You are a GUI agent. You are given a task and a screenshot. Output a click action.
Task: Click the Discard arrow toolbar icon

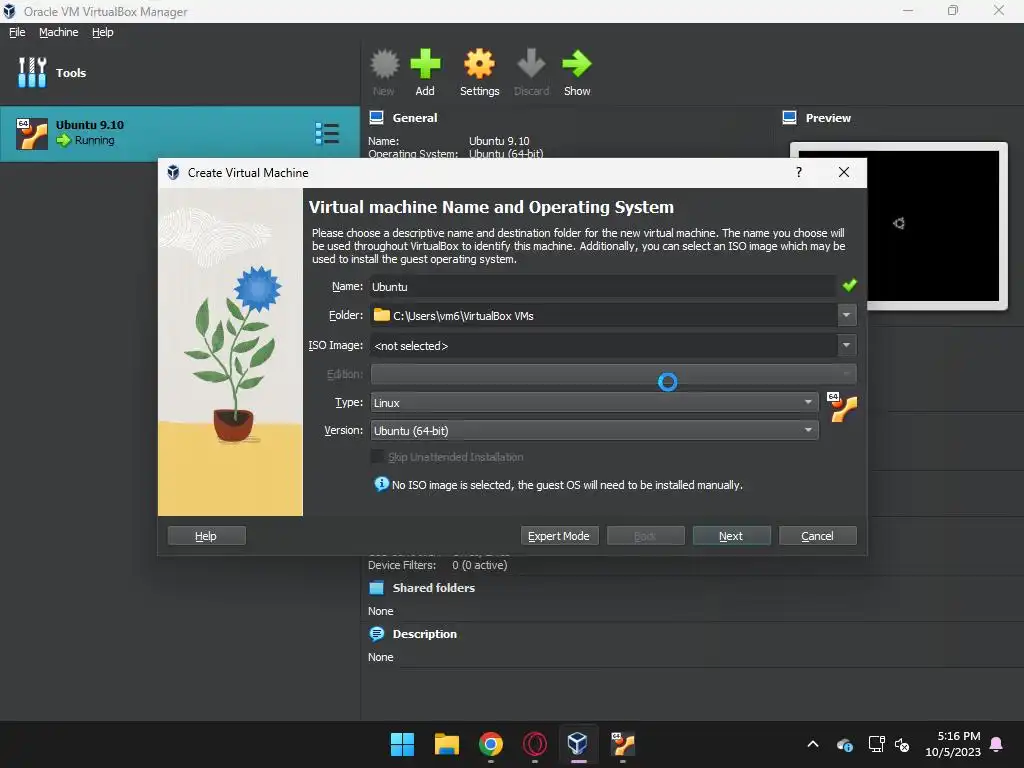[x=531, y=64]
